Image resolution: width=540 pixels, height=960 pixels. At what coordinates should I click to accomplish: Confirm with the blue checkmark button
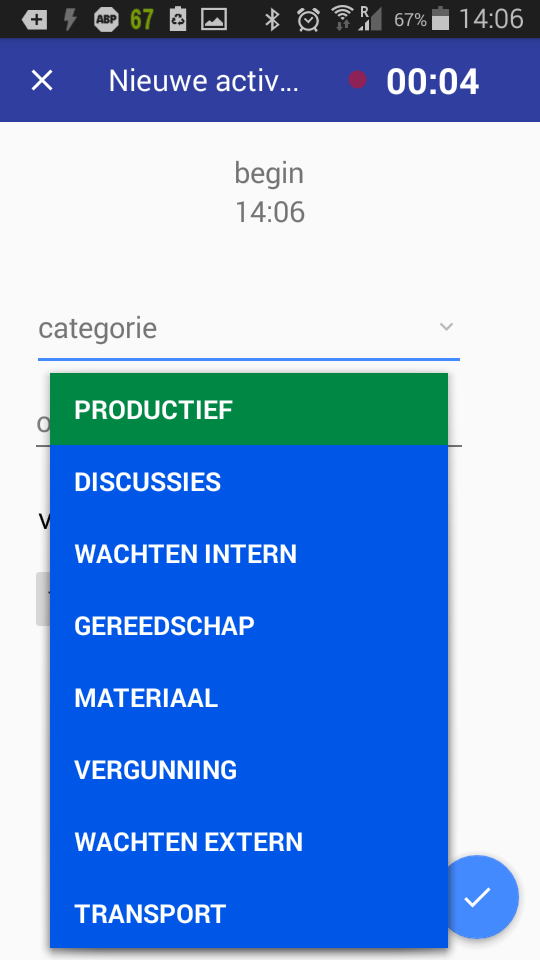(x=478, y=897)
